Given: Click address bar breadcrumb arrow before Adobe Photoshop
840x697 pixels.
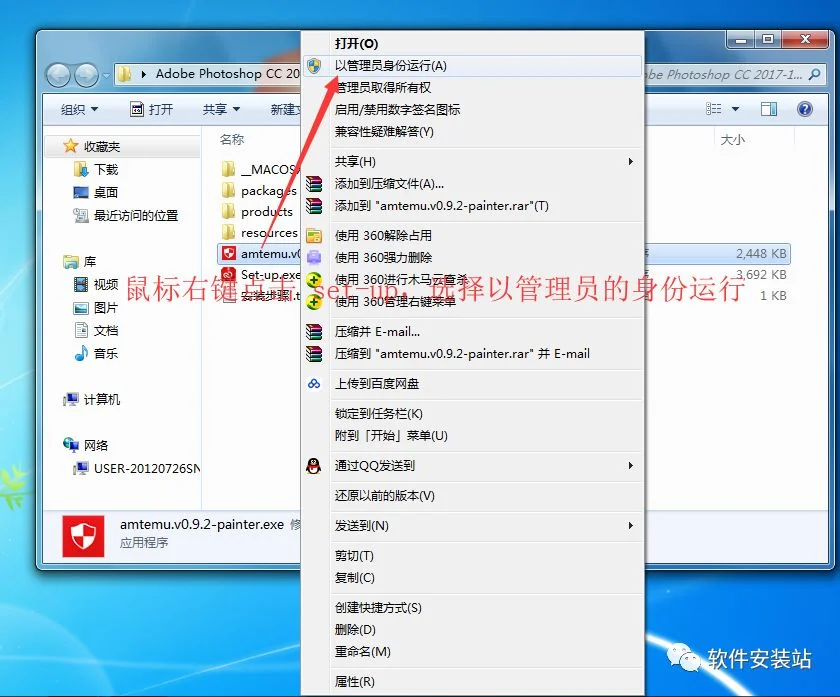Looking at the screenshot, I should [144, 74].
